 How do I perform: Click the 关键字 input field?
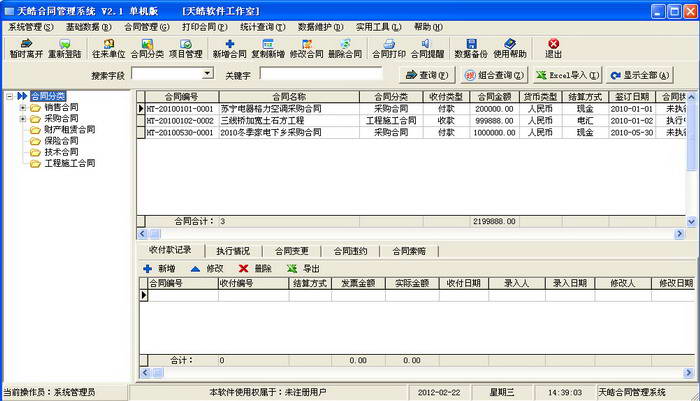pos(321,74)
